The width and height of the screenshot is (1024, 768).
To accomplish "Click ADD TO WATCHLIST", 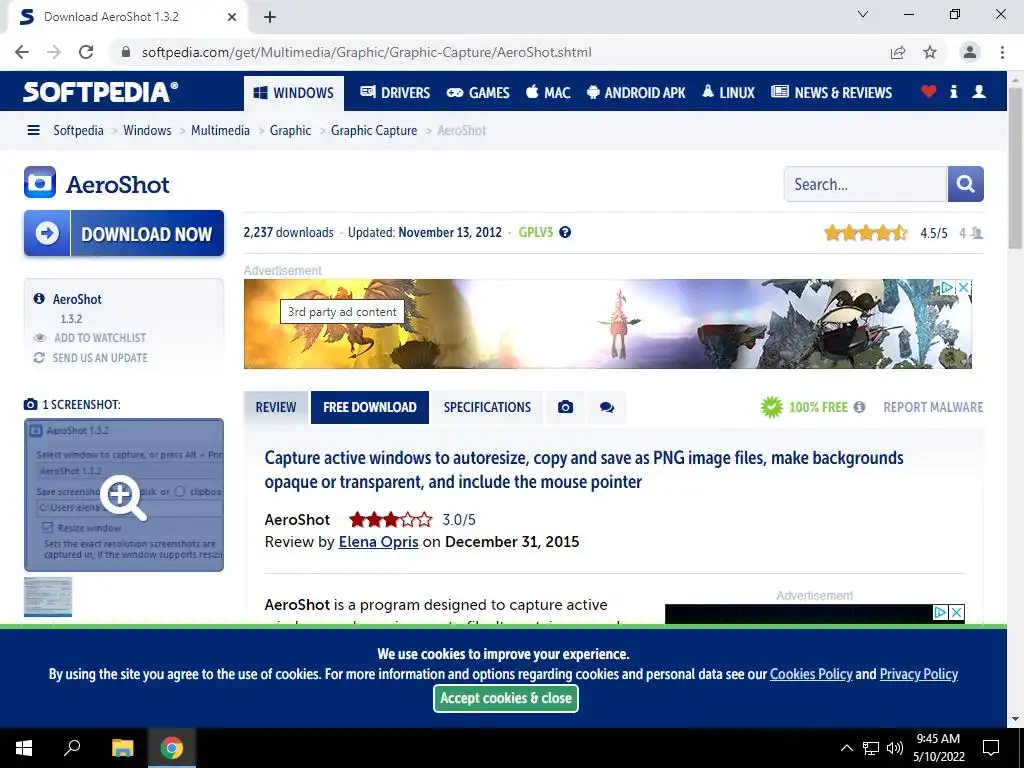I will [100, 338].
